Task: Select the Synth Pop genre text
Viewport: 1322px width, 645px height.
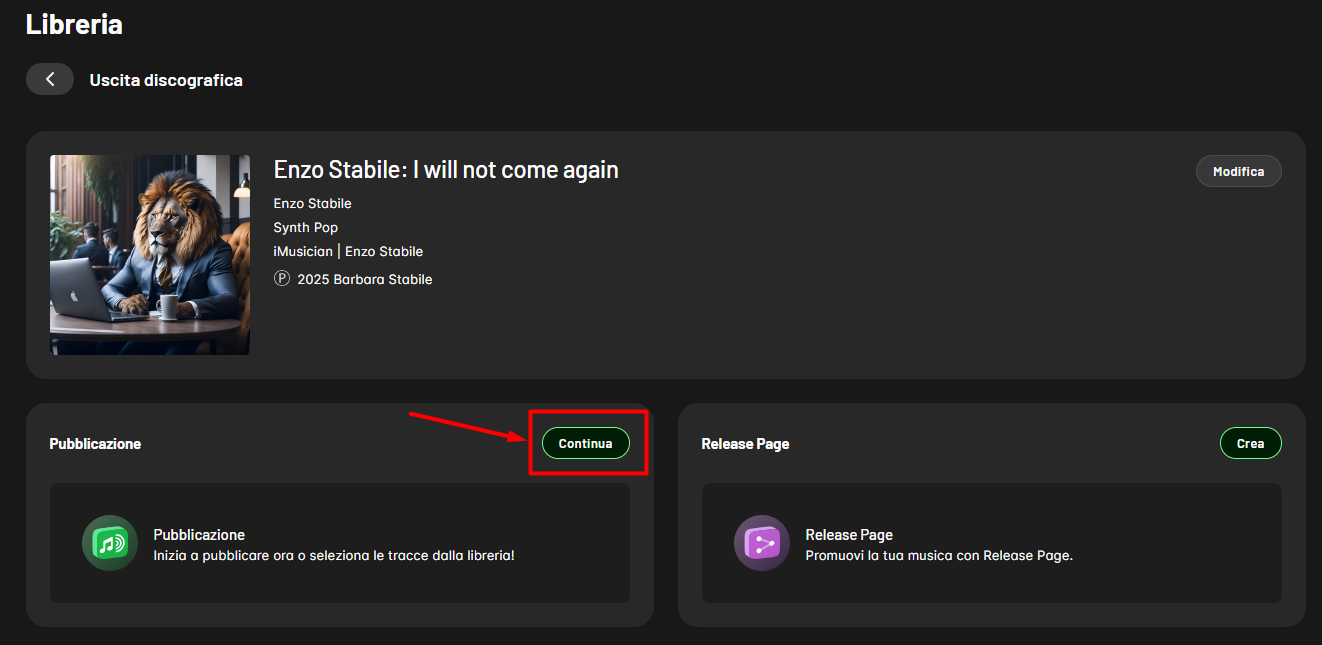Action: click(305, 227)
